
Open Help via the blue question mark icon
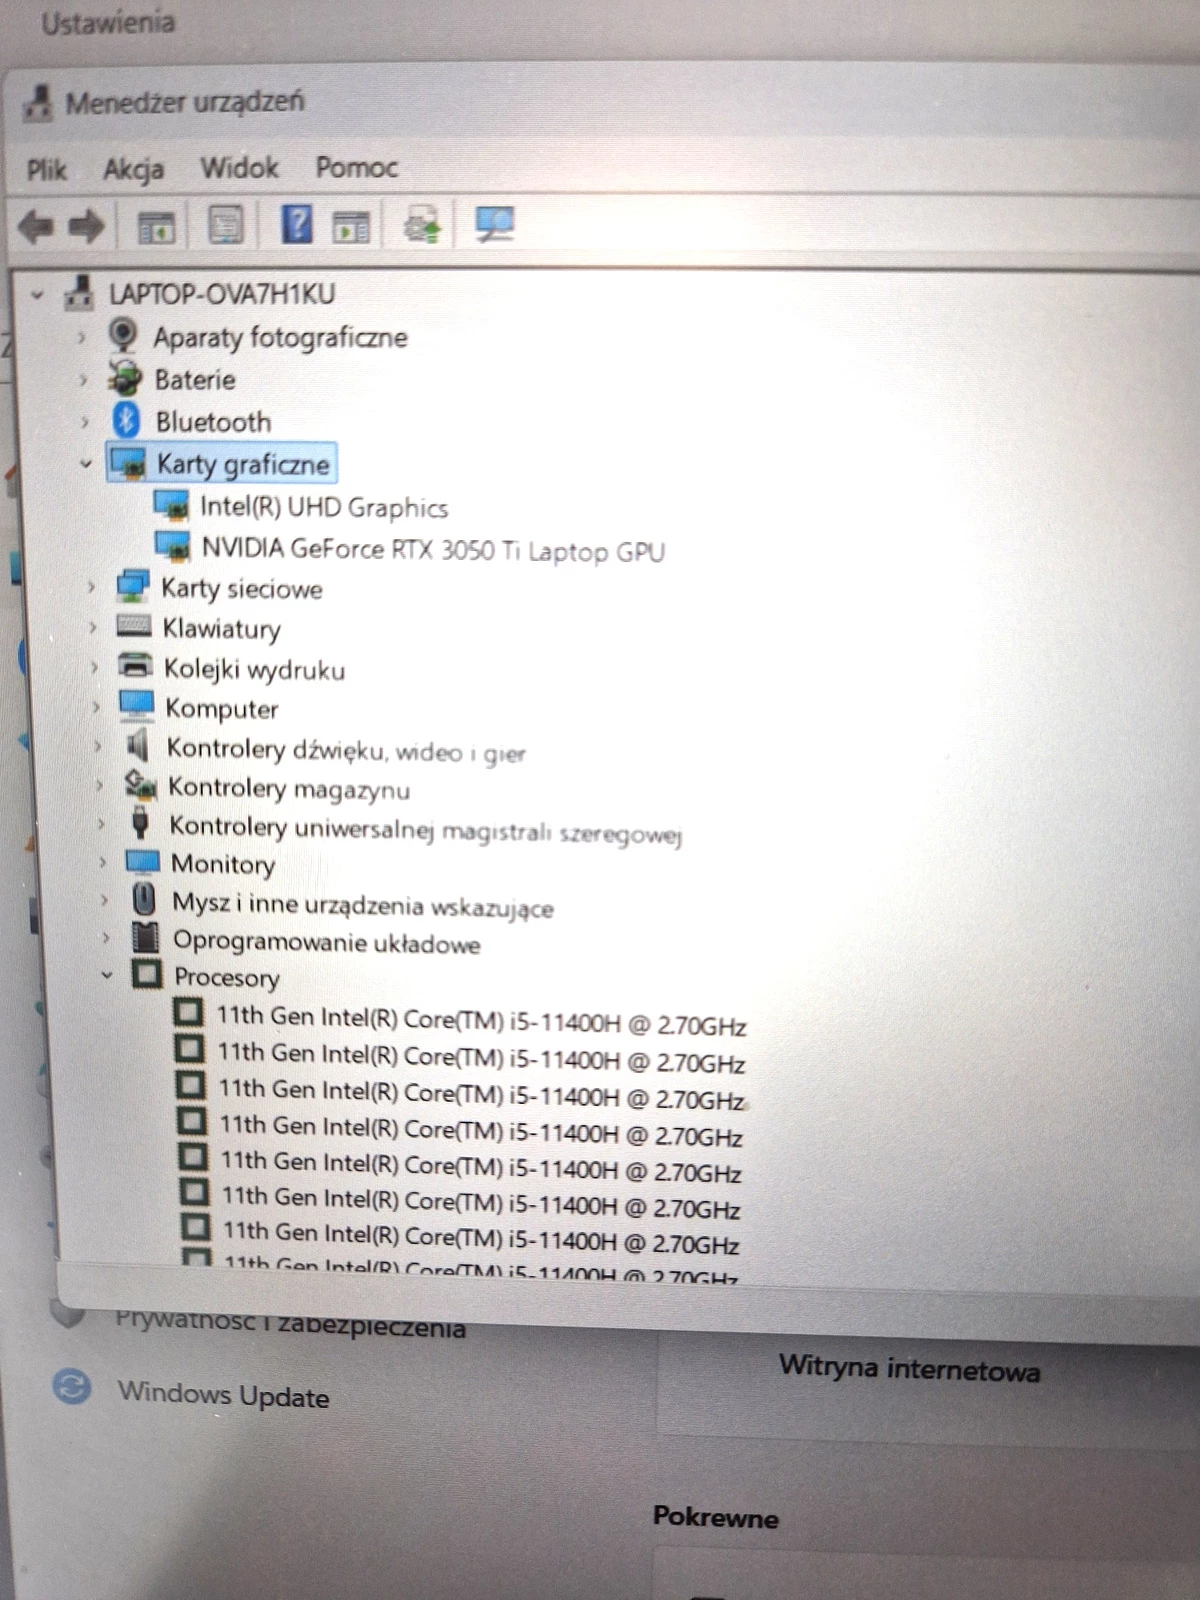click(x=297, y=224)
